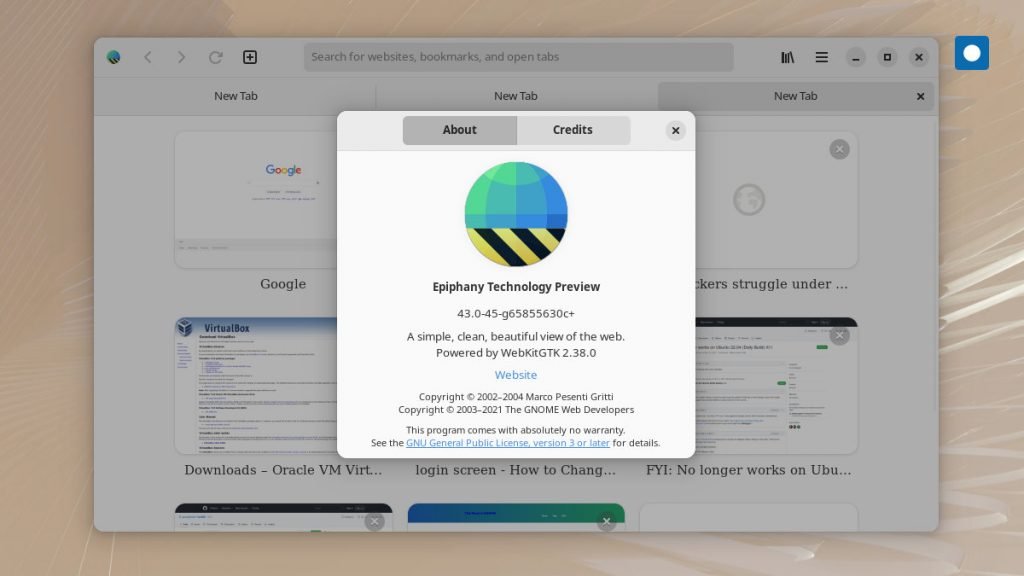Remove the 'FYI: No longer works' tile
The height and width of the screenshot is (576, 1024).
(840, 336)
